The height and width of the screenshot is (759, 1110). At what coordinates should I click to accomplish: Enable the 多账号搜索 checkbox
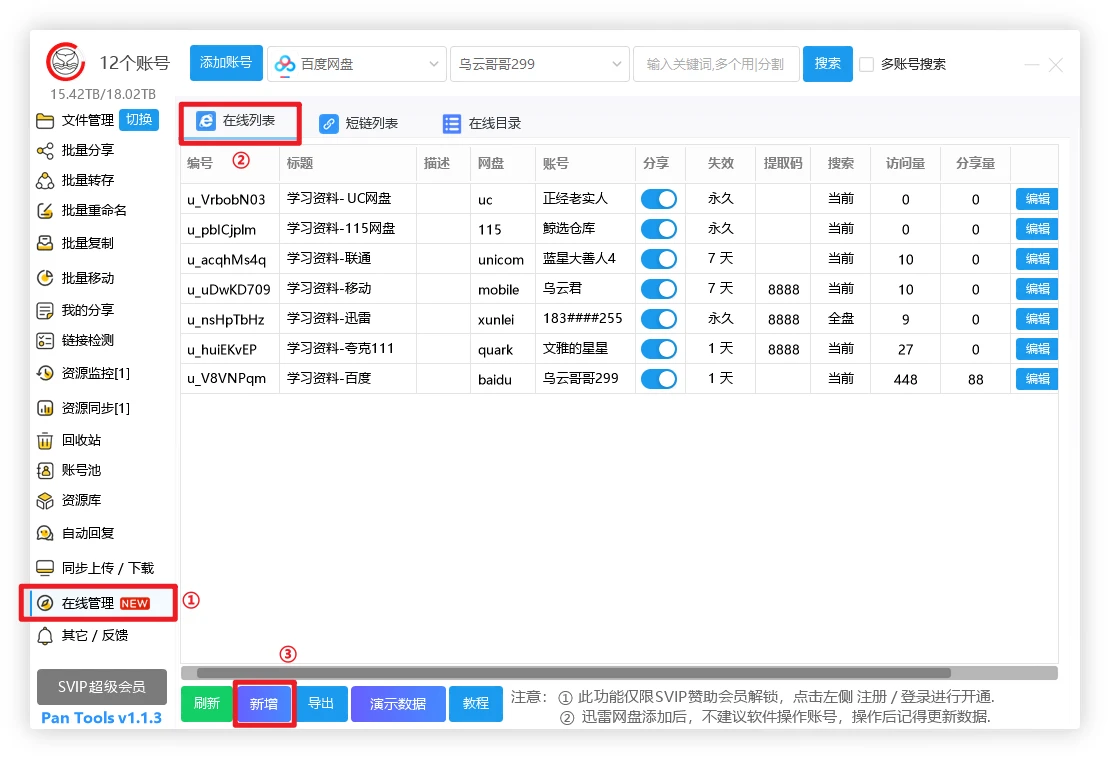[867, 64]
